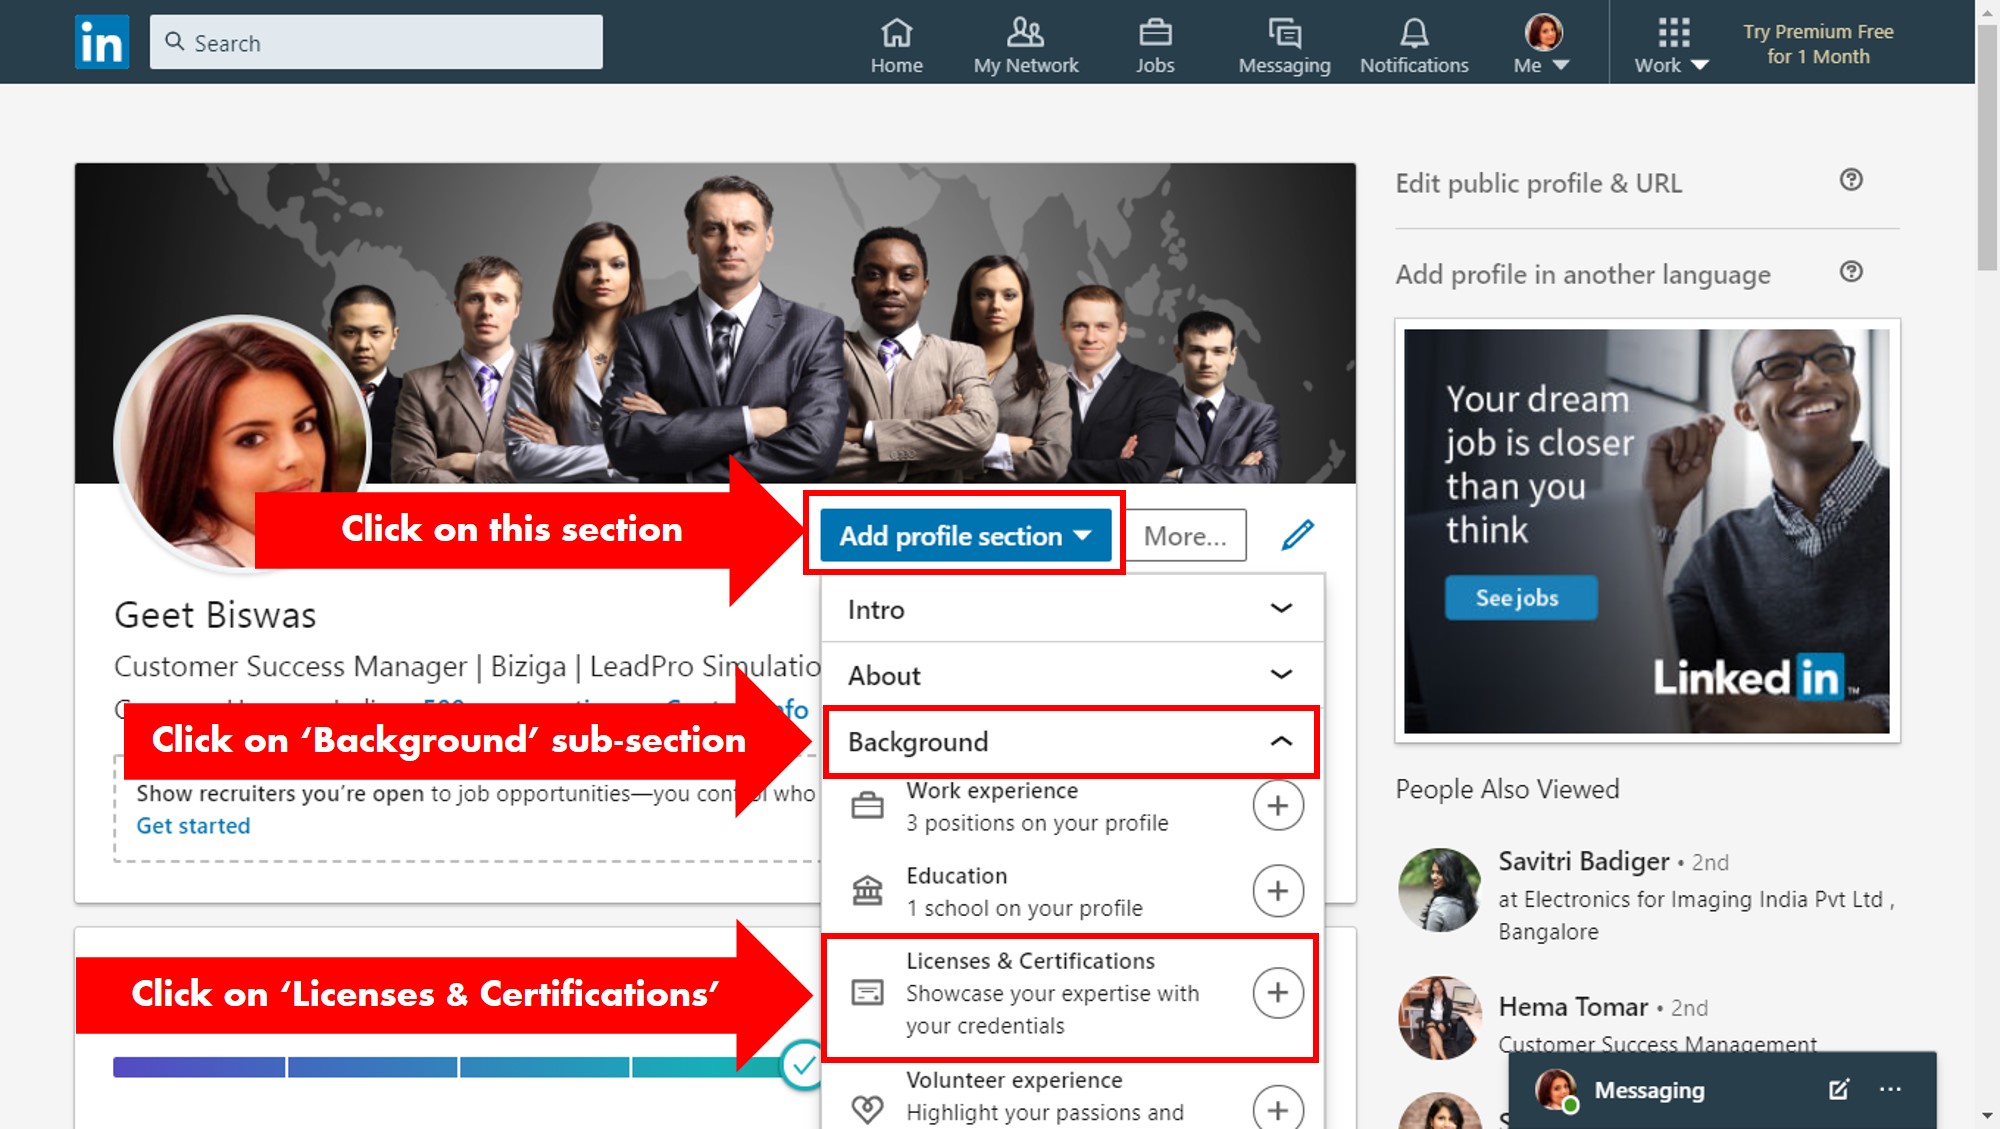Screen dimensions: 2000x1129
Task: Open the Work apps dropdown
Action: (x=1672, y=46)
